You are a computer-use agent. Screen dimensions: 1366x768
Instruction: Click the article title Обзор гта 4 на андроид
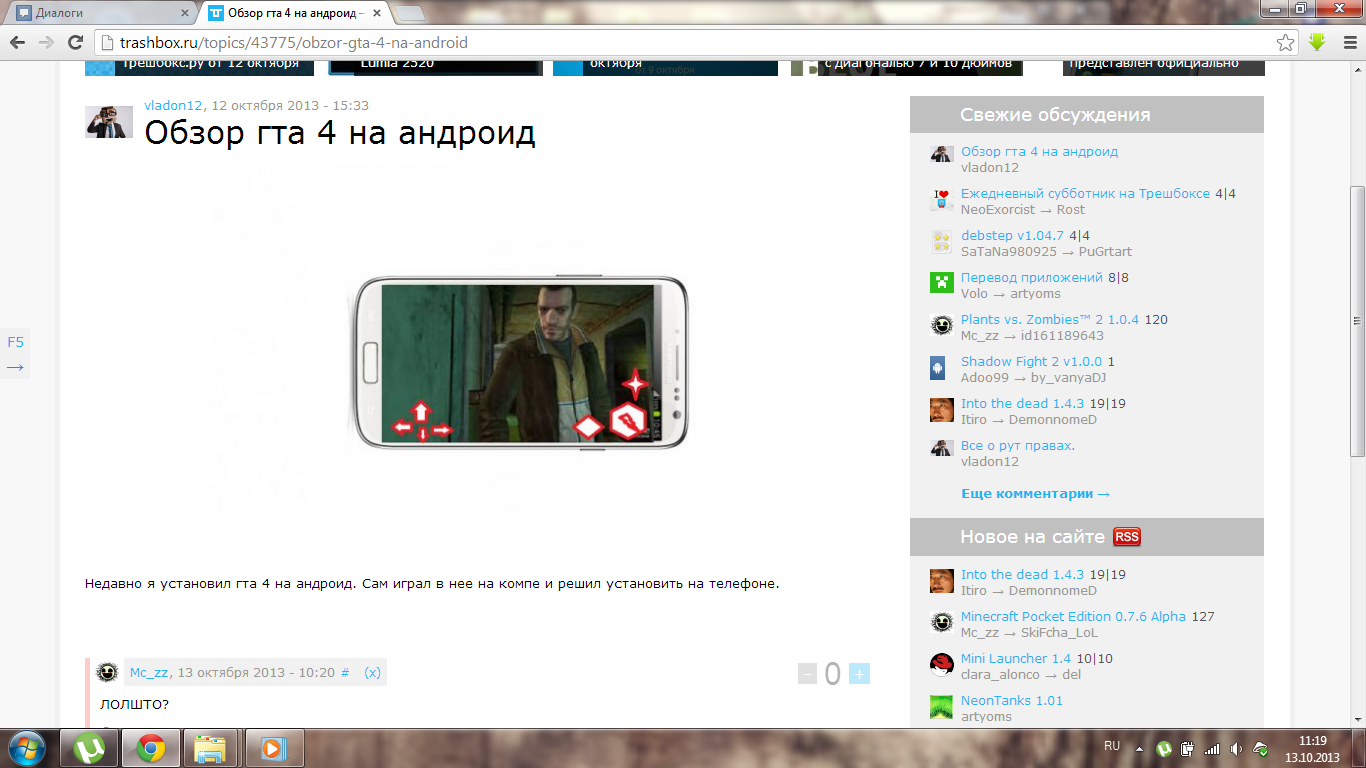pyautogui.click(x=340, y=132)
